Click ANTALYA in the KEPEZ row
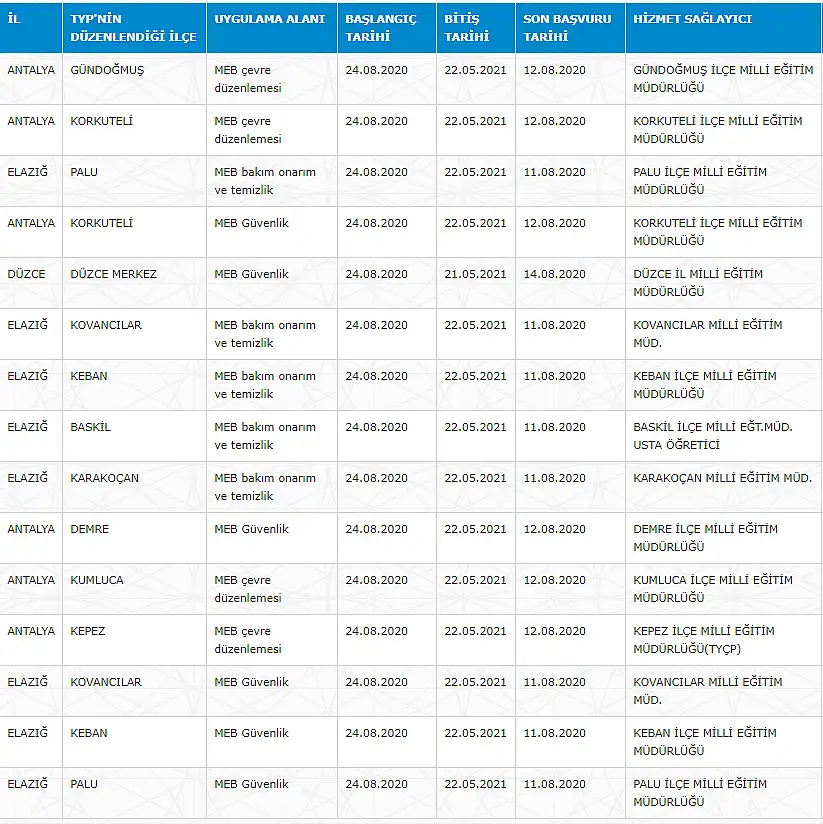This screenshot has width=823, height=824. [x=31, y=640]
